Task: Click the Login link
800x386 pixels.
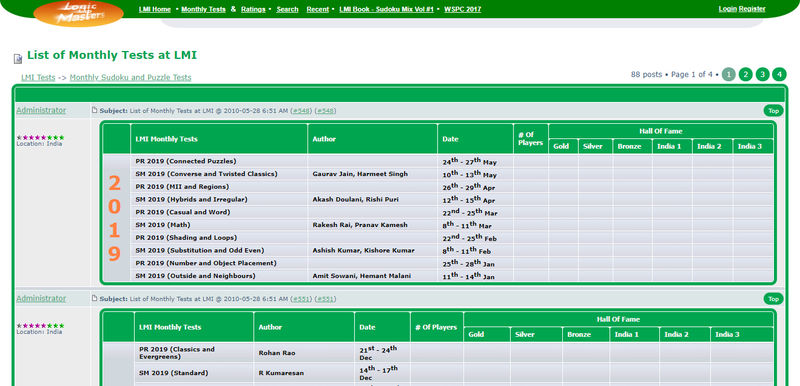Action: coord(728,9)
